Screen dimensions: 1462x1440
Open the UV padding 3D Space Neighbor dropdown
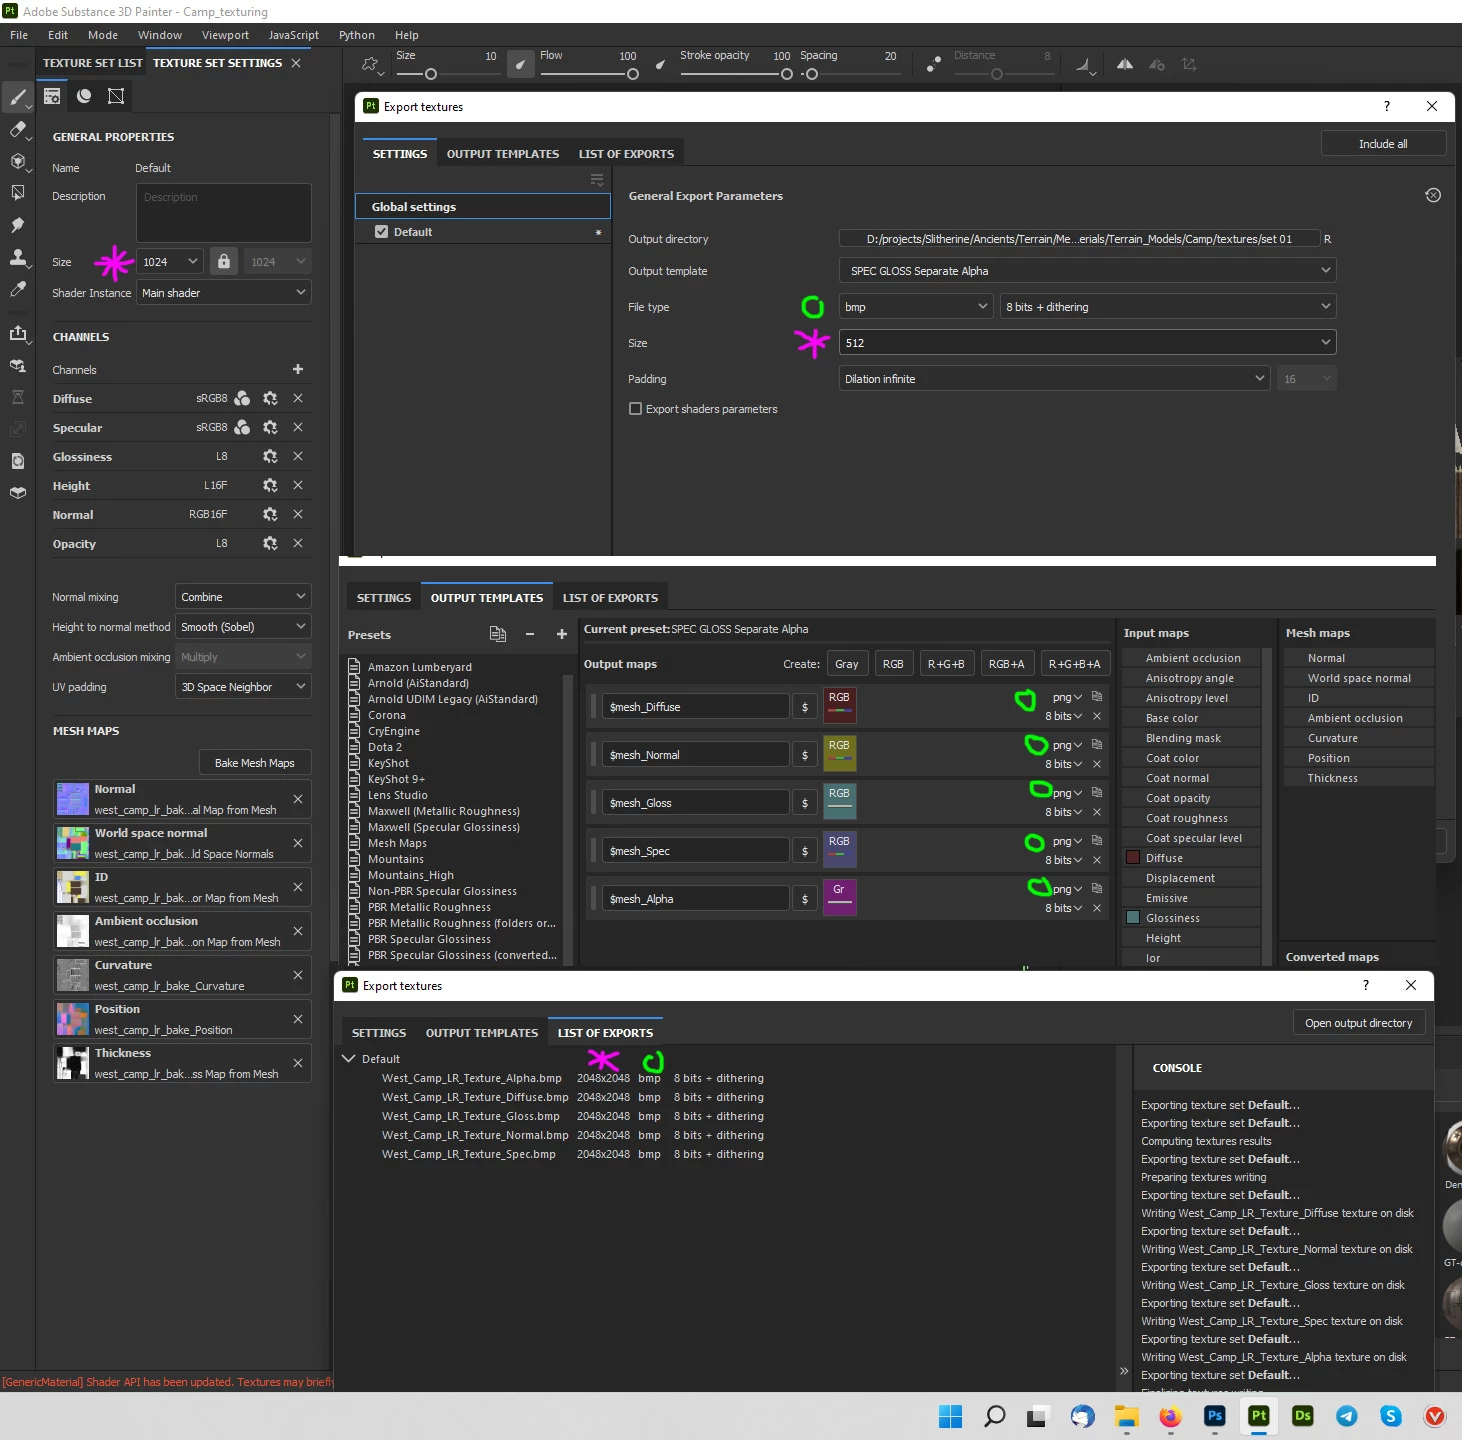point(243,686)
